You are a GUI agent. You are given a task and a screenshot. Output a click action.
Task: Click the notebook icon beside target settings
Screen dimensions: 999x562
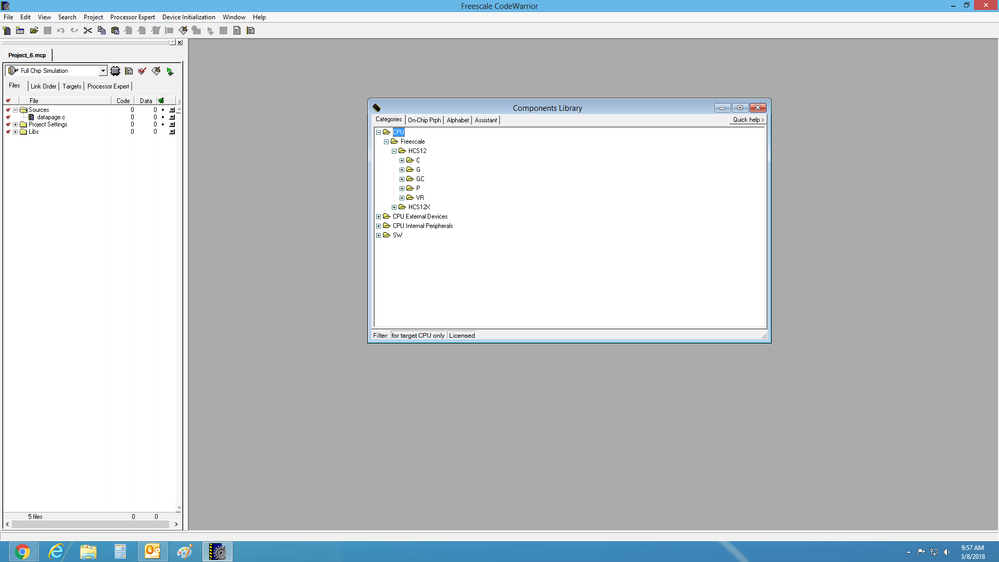click(x=129, y=71)
